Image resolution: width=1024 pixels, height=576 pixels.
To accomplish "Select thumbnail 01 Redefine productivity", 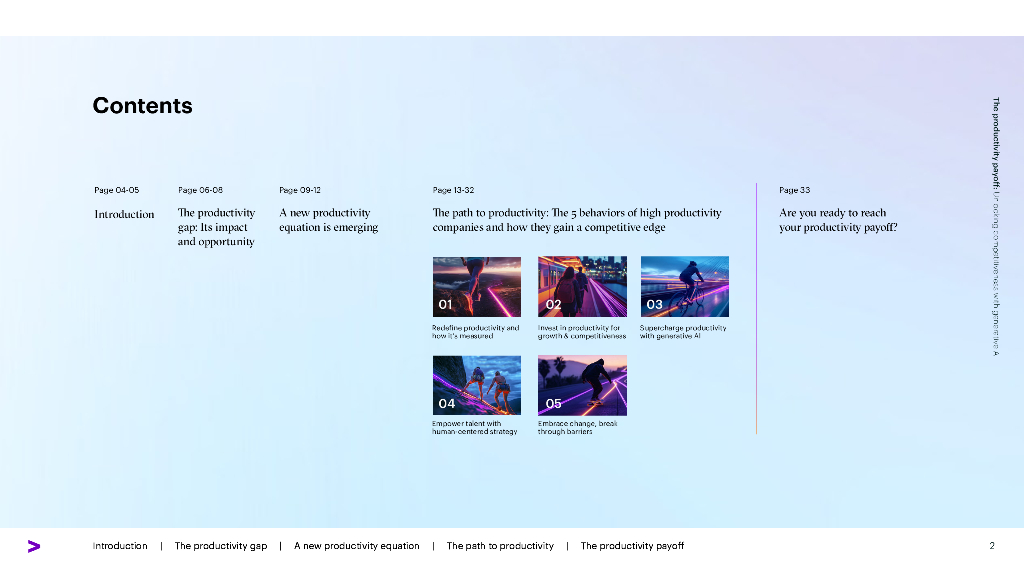I will [477, 287].
